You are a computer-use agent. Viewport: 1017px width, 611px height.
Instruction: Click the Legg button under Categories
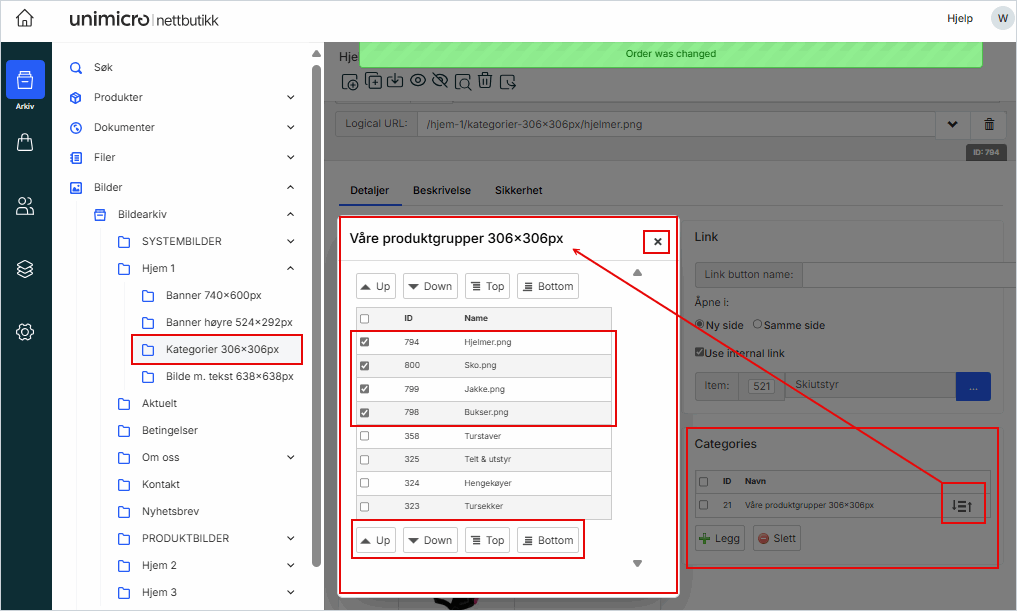point(719,538)
